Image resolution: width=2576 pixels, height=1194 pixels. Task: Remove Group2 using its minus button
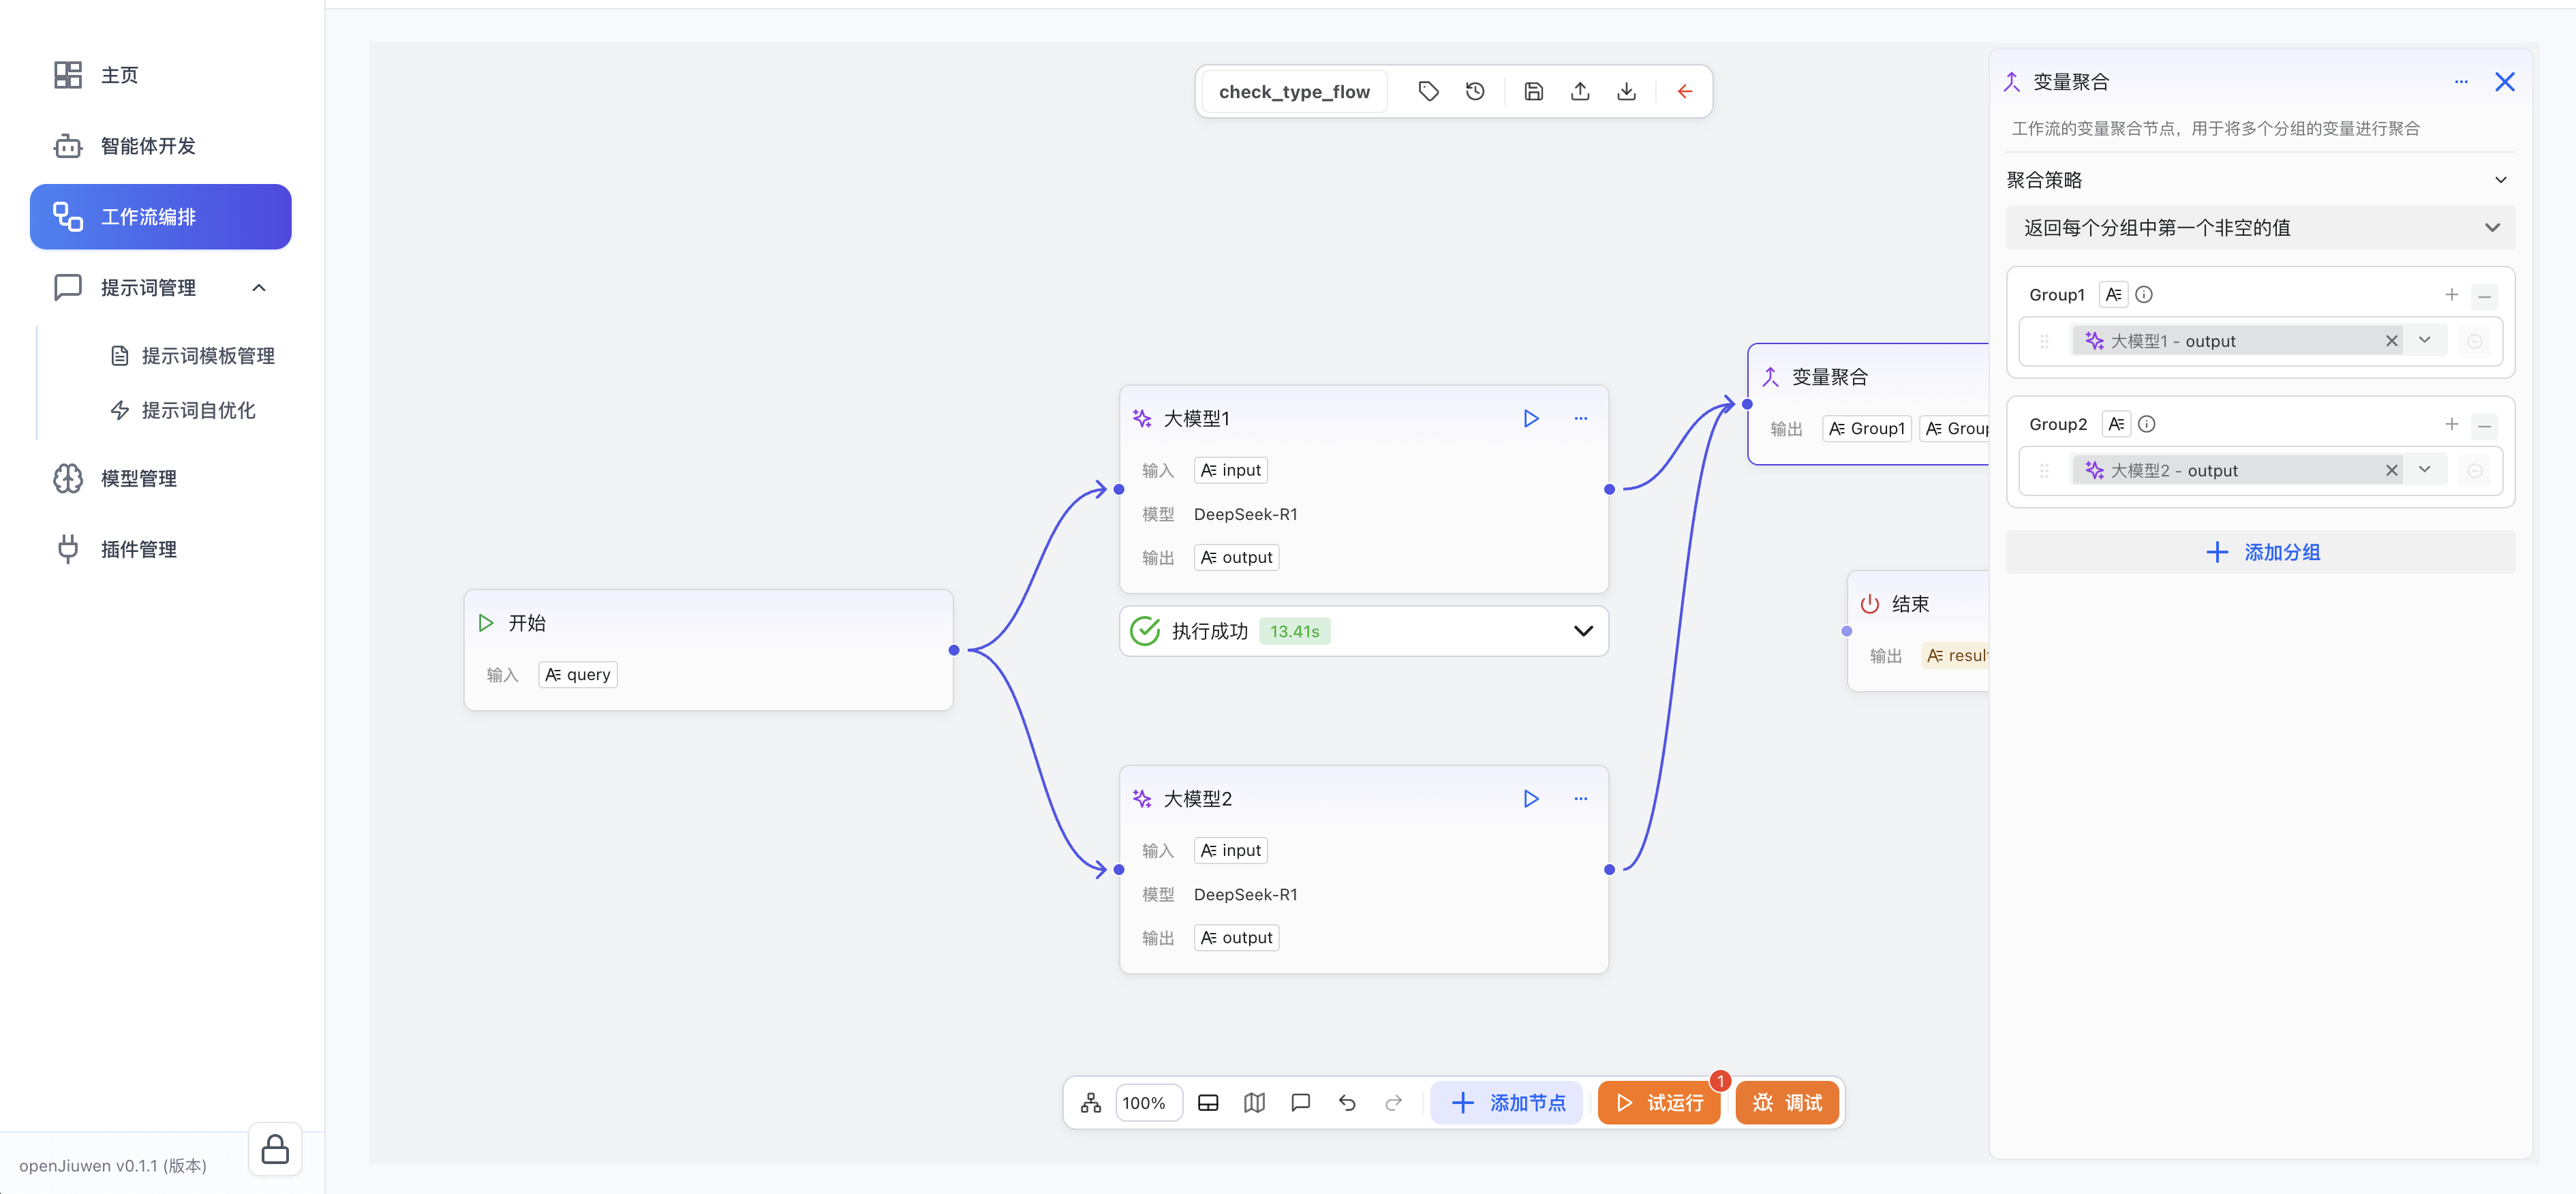[2484, 425]
